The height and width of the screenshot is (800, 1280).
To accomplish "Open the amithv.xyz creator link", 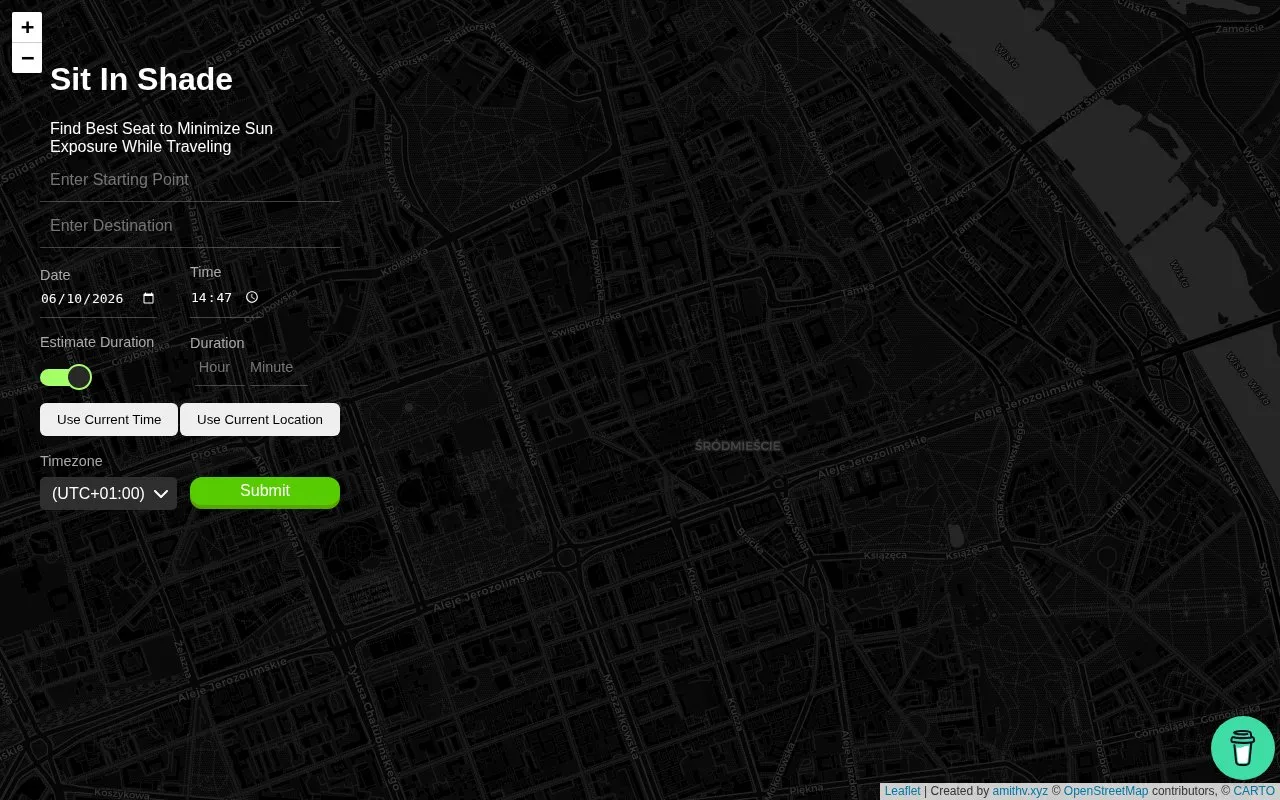I will (1020, 791).
